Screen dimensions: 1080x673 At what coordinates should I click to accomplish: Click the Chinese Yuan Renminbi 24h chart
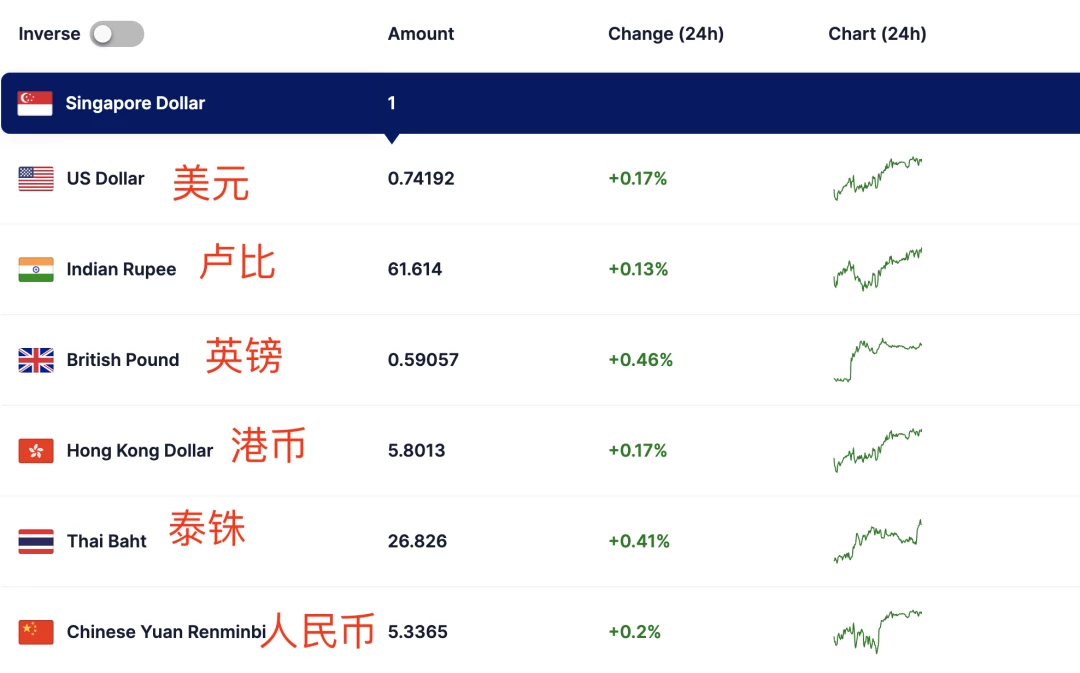pos(877,631)
